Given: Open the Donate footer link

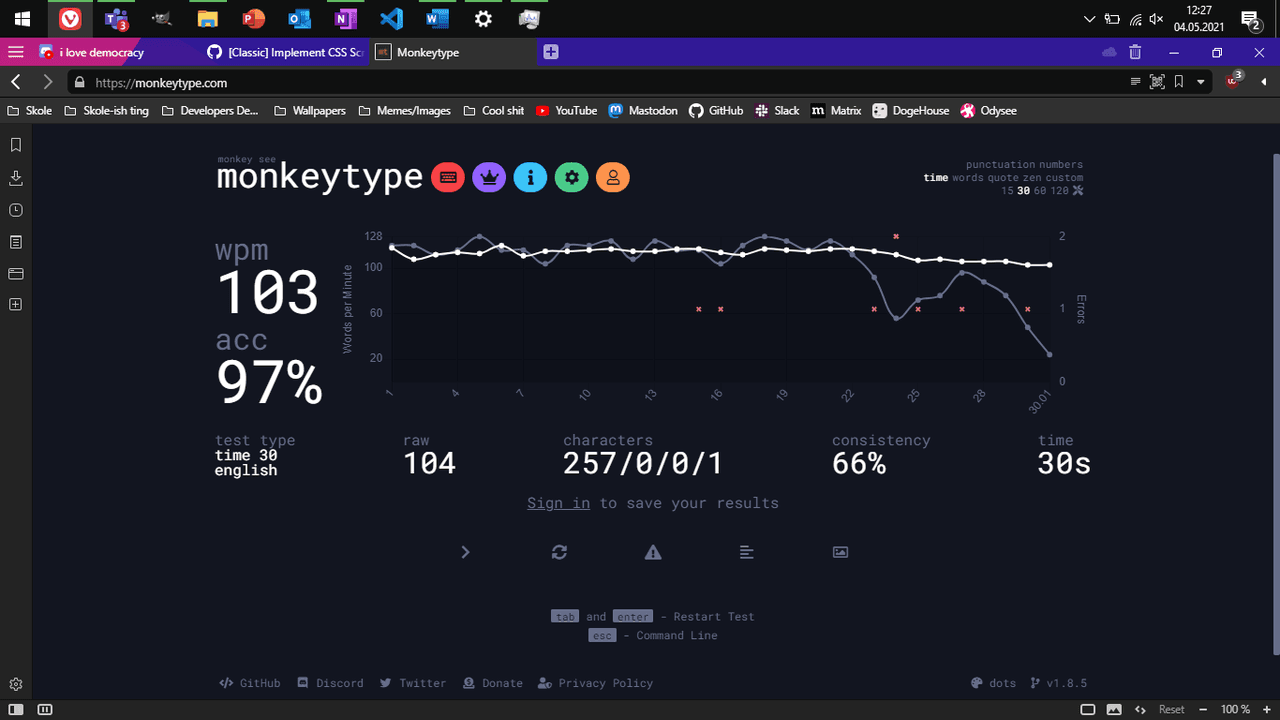Looking at the screenshot, I should pyautogui.click(x=493, y=683).
